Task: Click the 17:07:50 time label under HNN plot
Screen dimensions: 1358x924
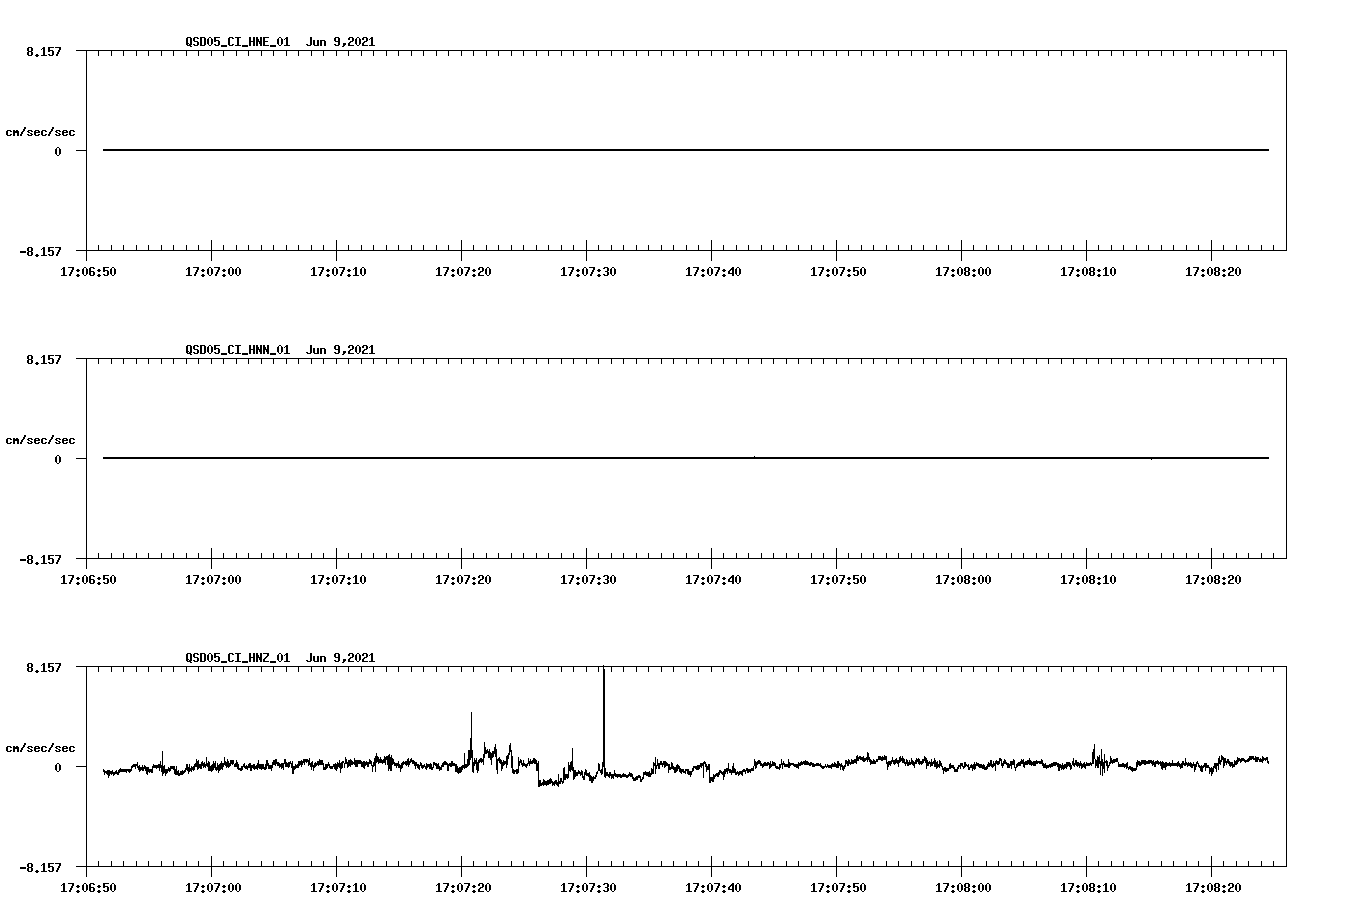Action: coord(838,579)
